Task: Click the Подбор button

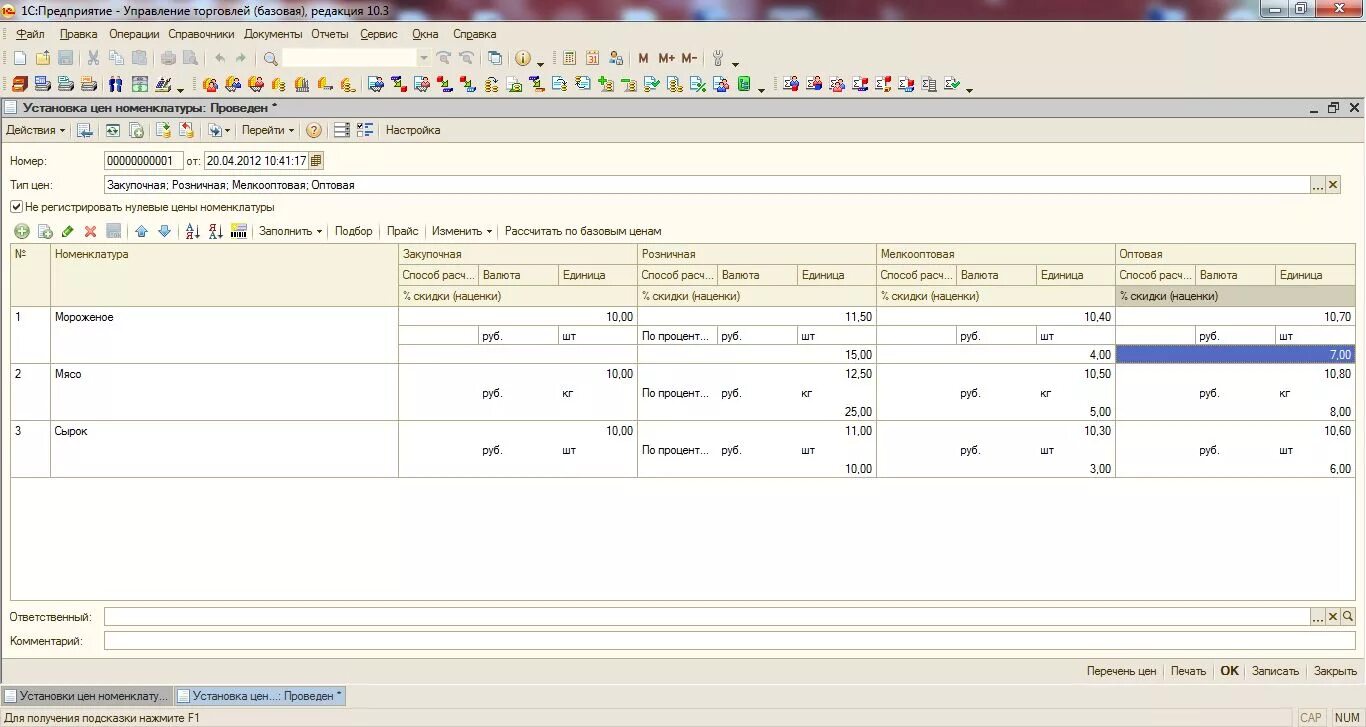Action: coord(354,231)
